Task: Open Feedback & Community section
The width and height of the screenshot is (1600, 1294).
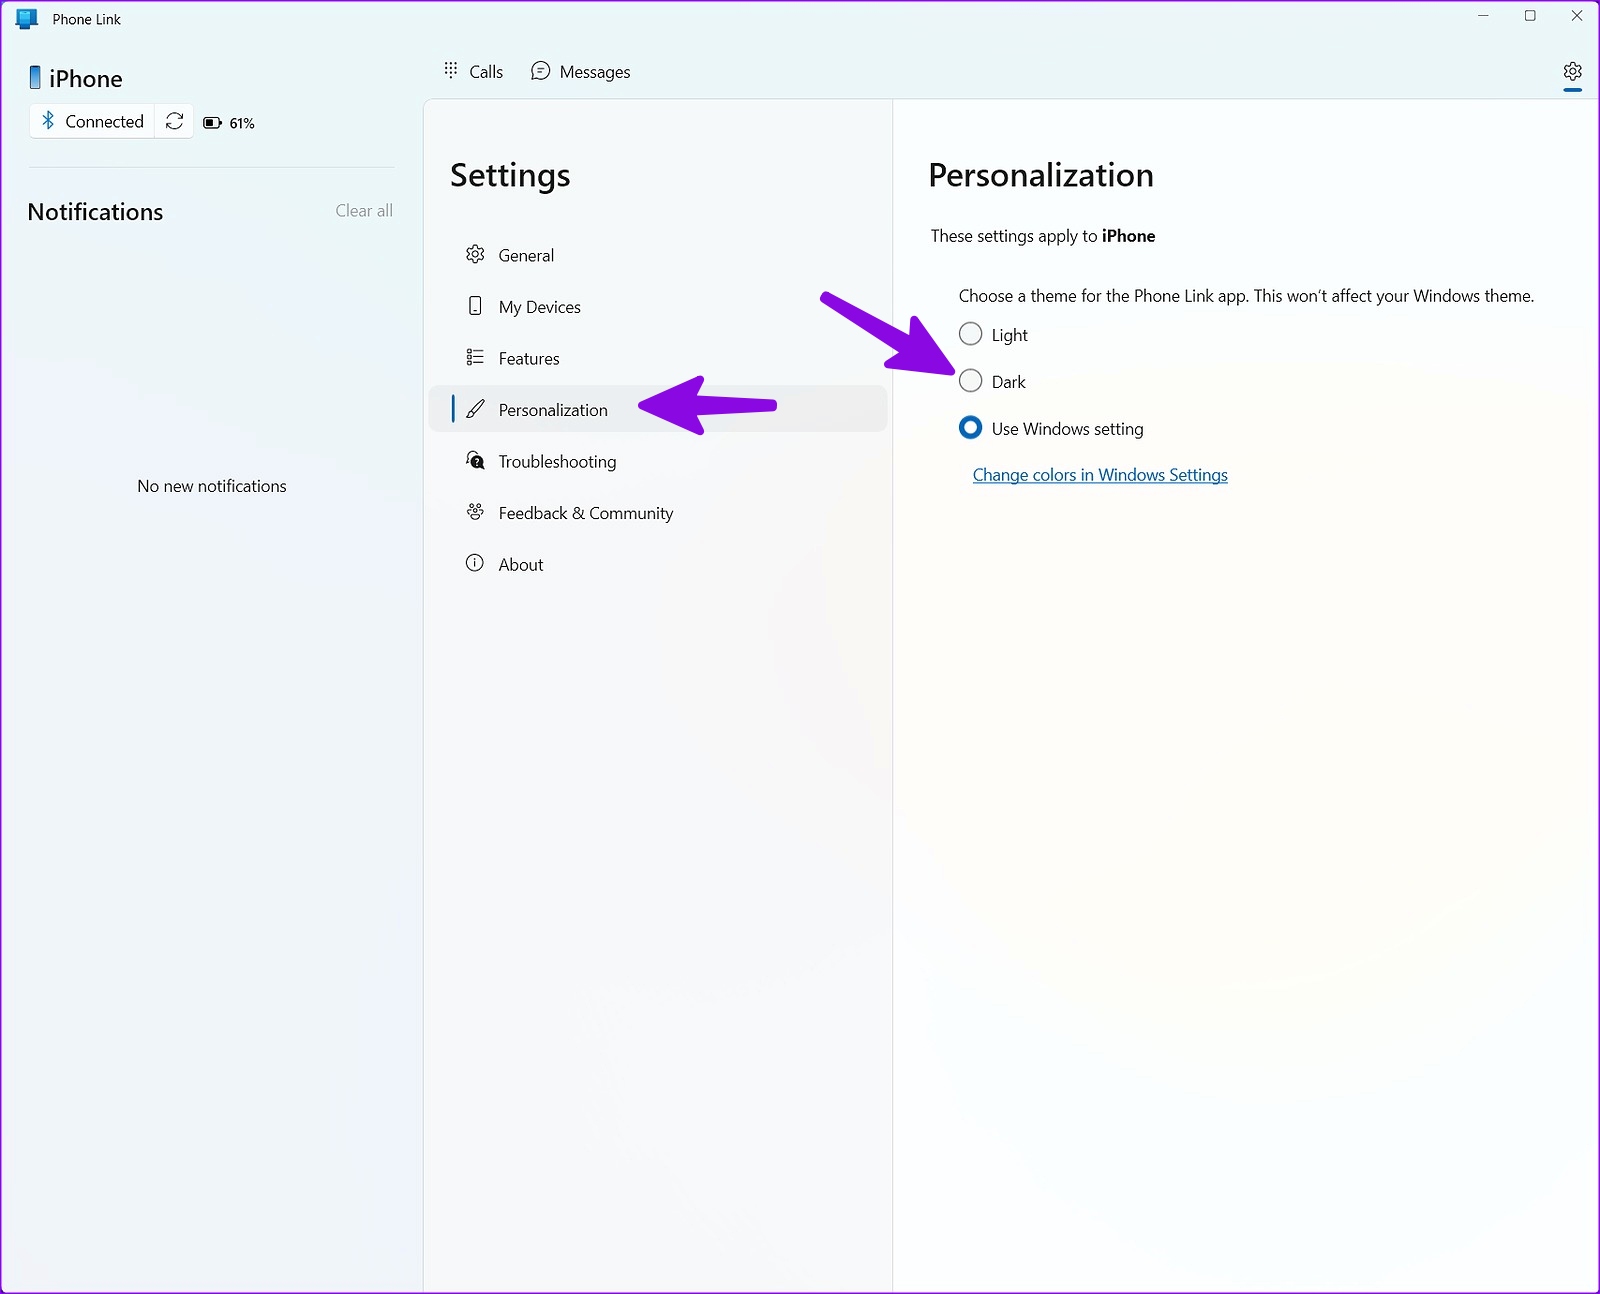Action: (x=658, y=512)
